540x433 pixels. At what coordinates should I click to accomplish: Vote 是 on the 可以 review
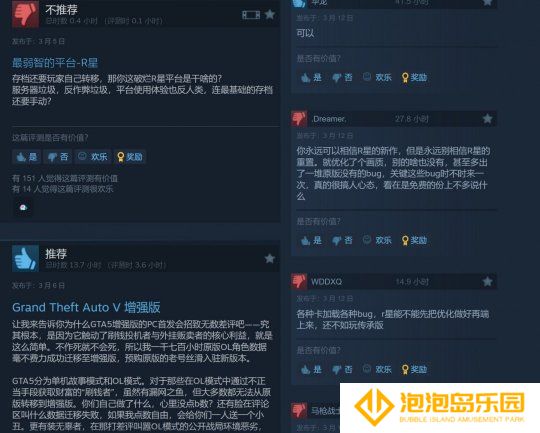point(311,77)
